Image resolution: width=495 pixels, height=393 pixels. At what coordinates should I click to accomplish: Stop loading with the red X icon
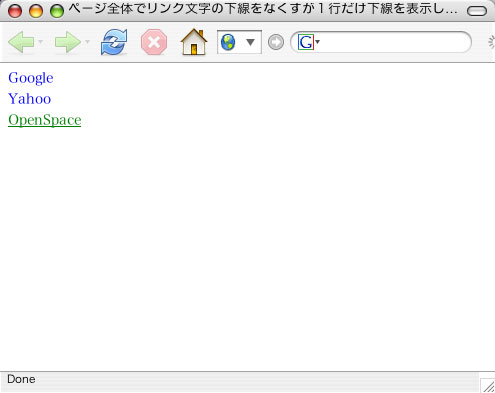tap(154, 42)
